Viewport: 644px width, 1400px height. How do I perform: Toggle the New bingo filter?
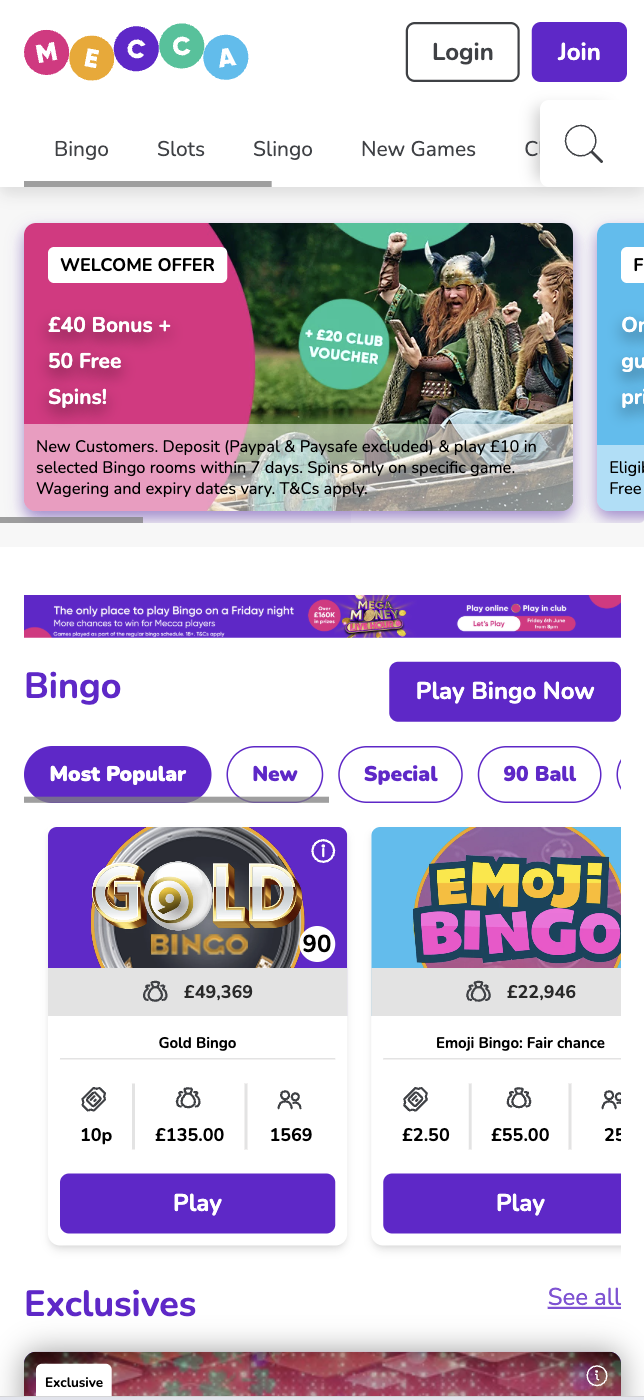pos(274,773)
